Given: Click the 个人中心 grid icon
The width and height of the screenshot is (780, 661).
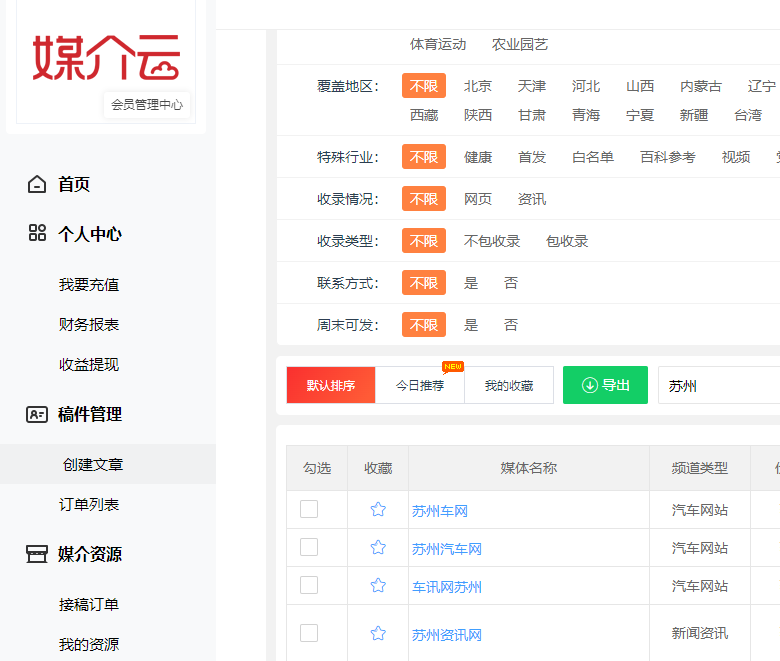Looking at the screenshot, I should tap(37, 234).
